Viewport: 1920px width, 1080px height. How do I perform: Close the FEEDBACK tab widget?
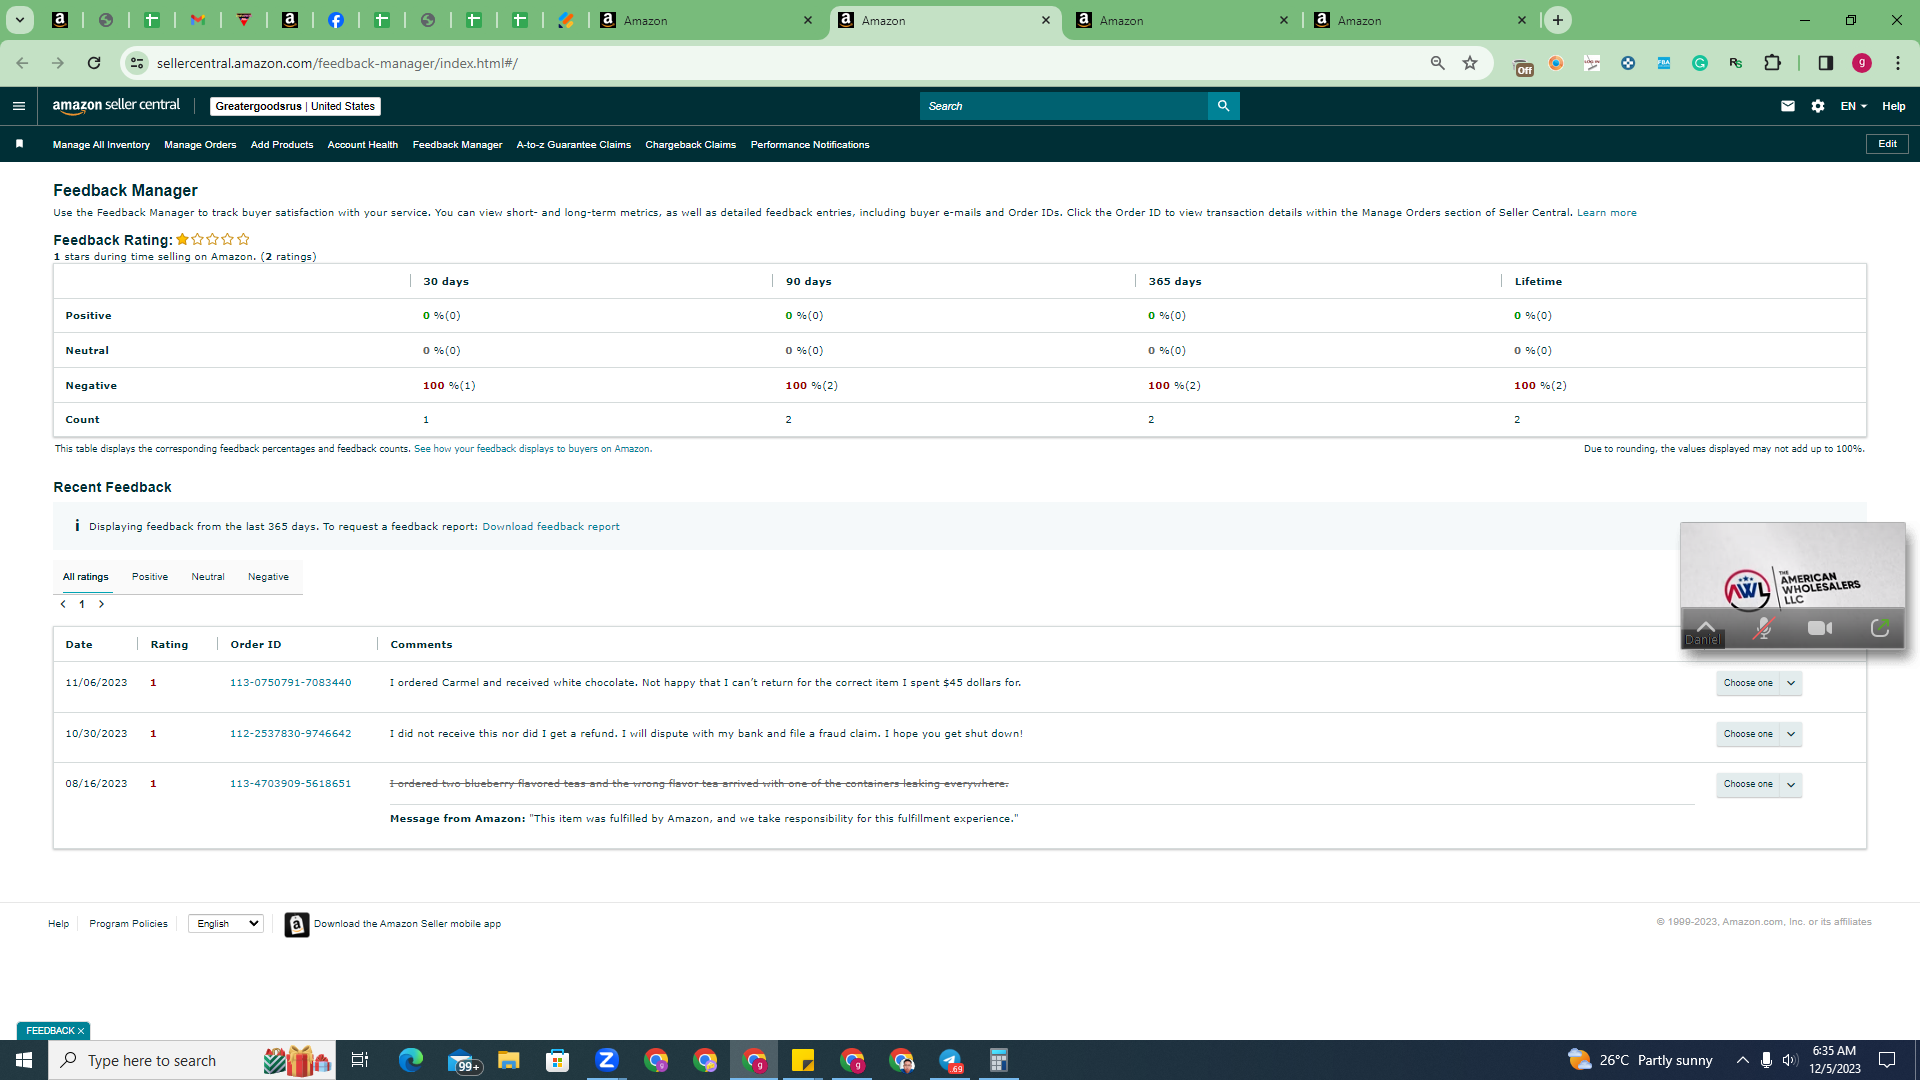click(81, 1031)
